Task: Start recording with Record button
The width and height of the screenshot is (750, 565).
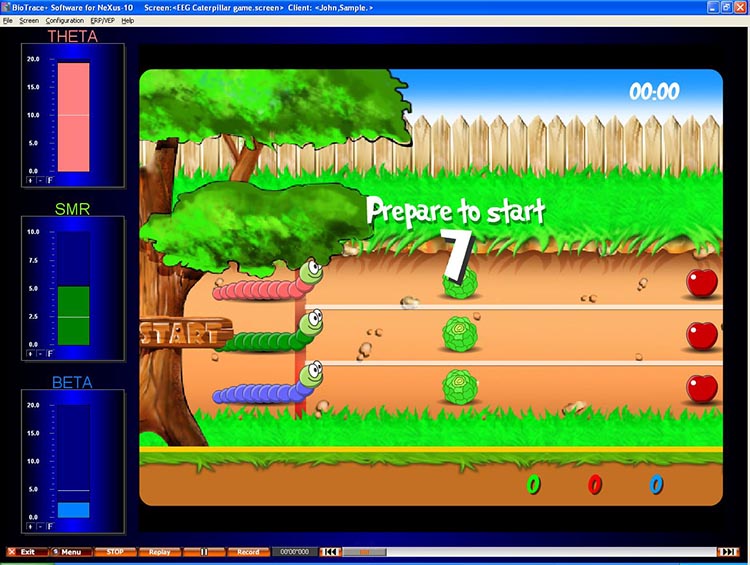Action: (248, 552)
